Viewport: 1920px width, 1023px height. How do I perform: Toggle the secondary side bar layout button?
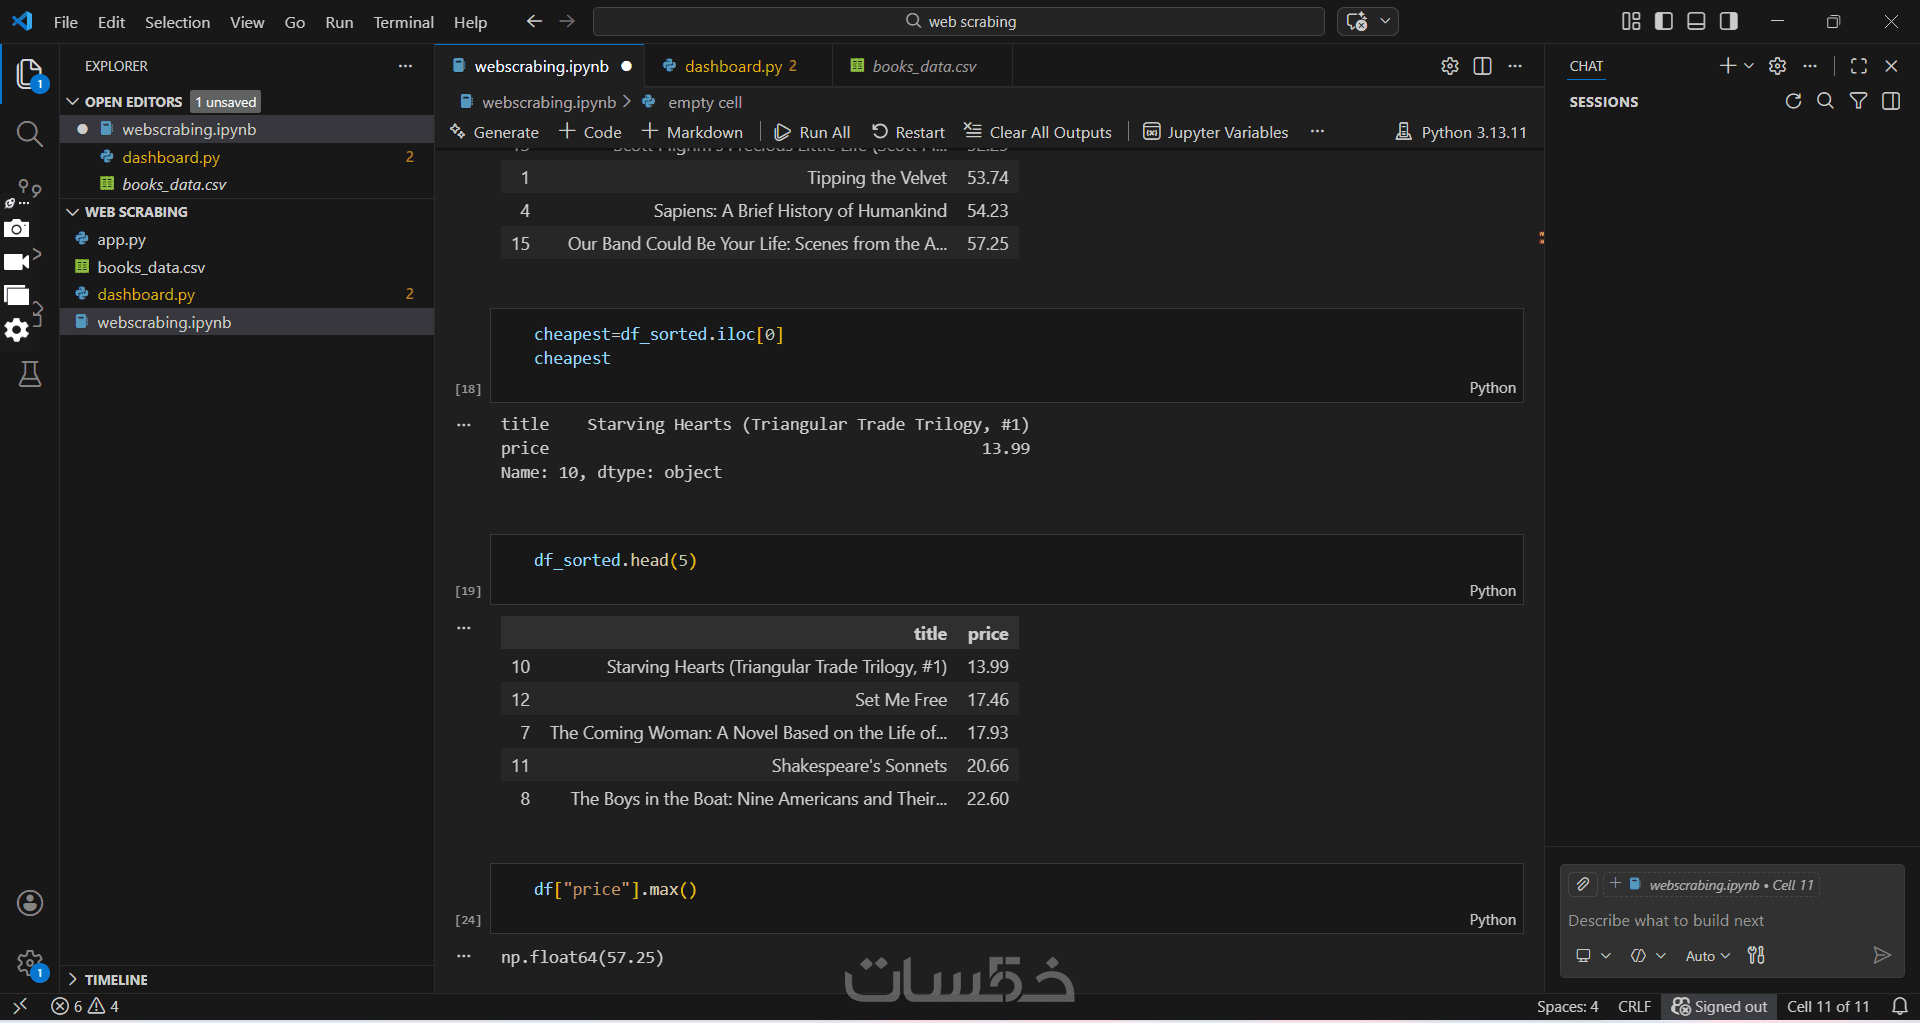pos(1729,21)
